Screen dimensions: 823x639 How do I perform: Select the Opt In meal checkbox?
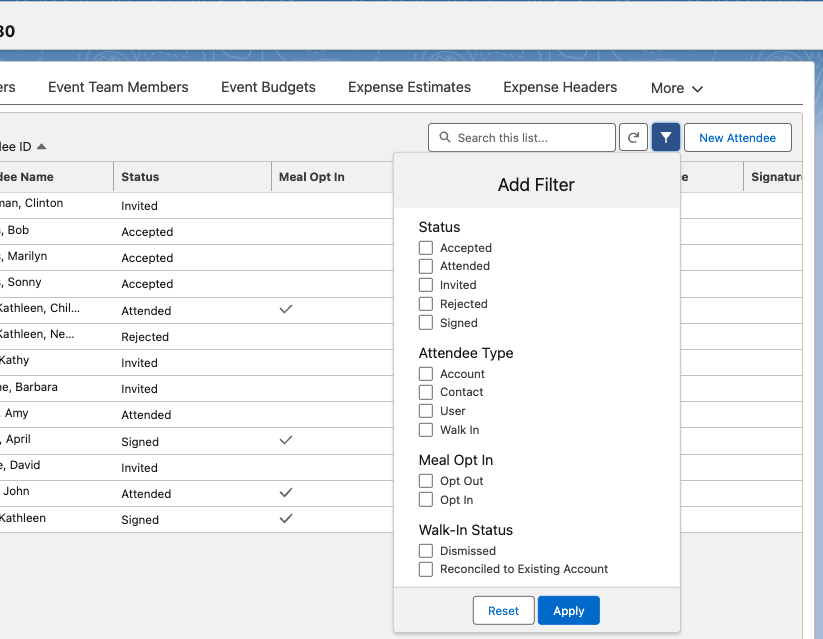tap(426, 500)
